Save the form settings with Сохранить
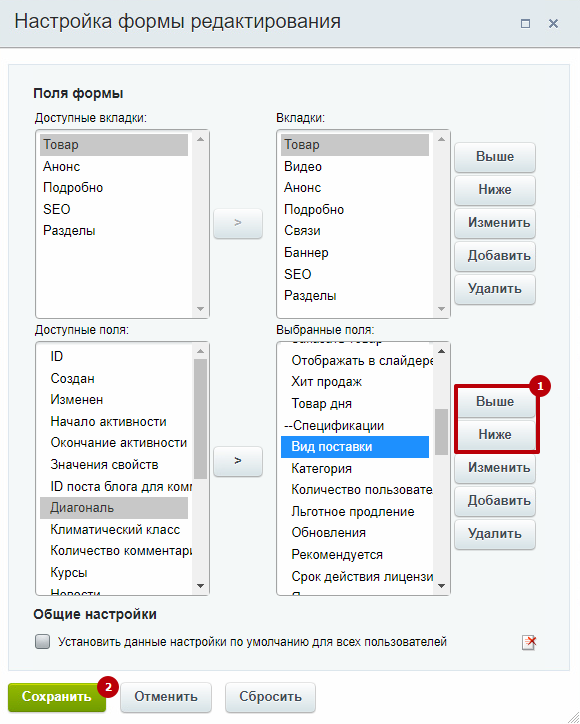 click(x=57, y=696)
